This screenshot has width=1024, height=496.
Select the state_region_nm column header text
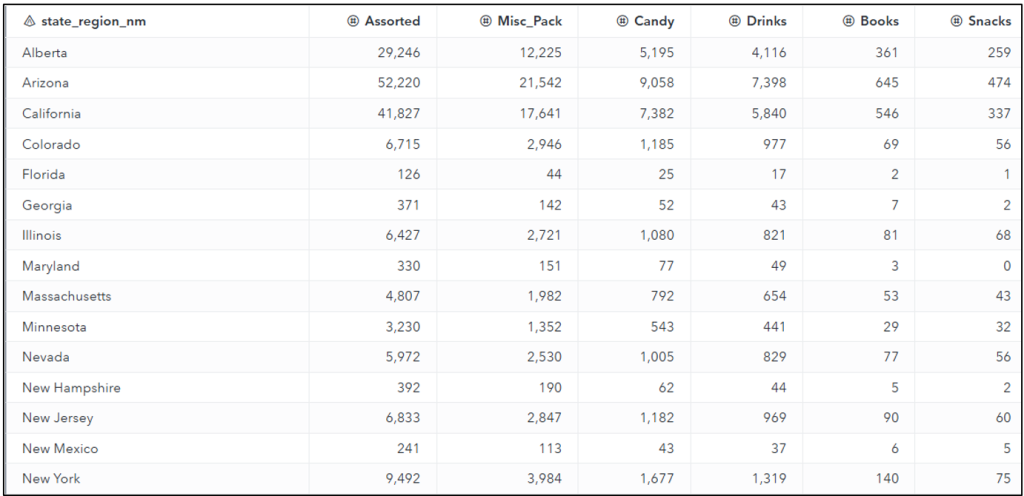coord(93,22)
